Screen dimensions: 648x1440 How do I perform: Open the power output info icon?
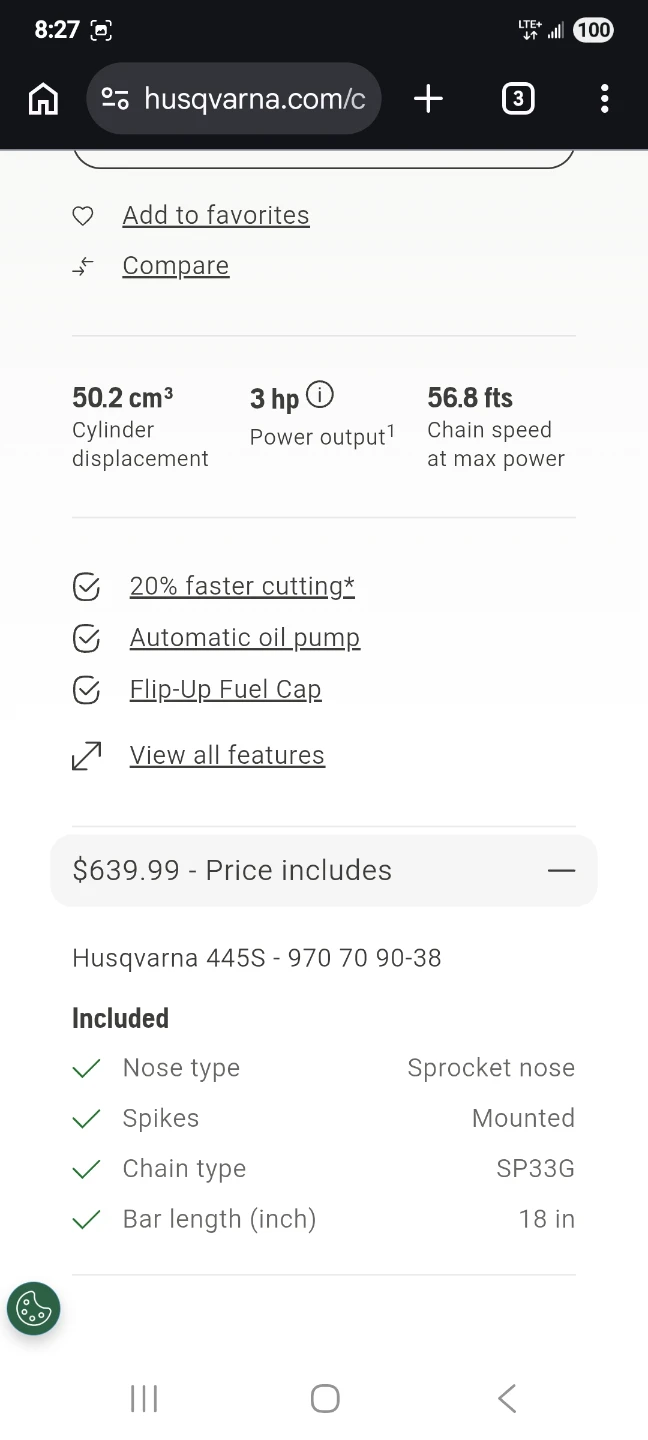click(319, 395)
